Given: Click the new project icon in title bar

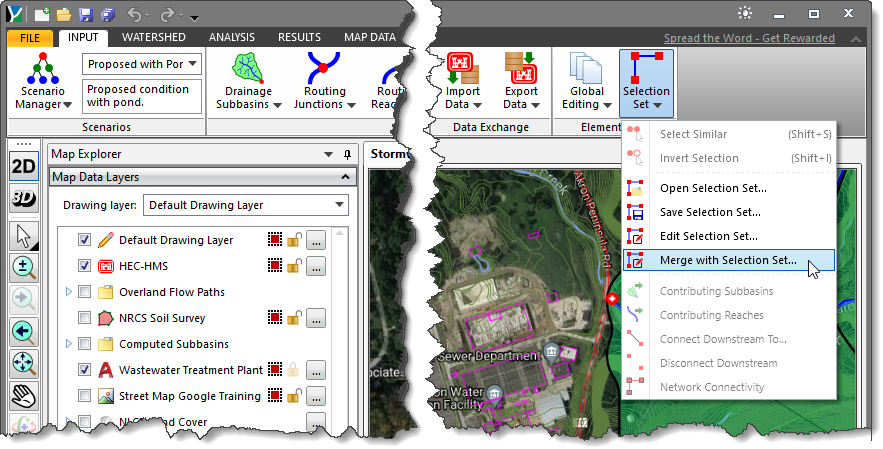Looking at the screenshot, I should pos(41,15).
